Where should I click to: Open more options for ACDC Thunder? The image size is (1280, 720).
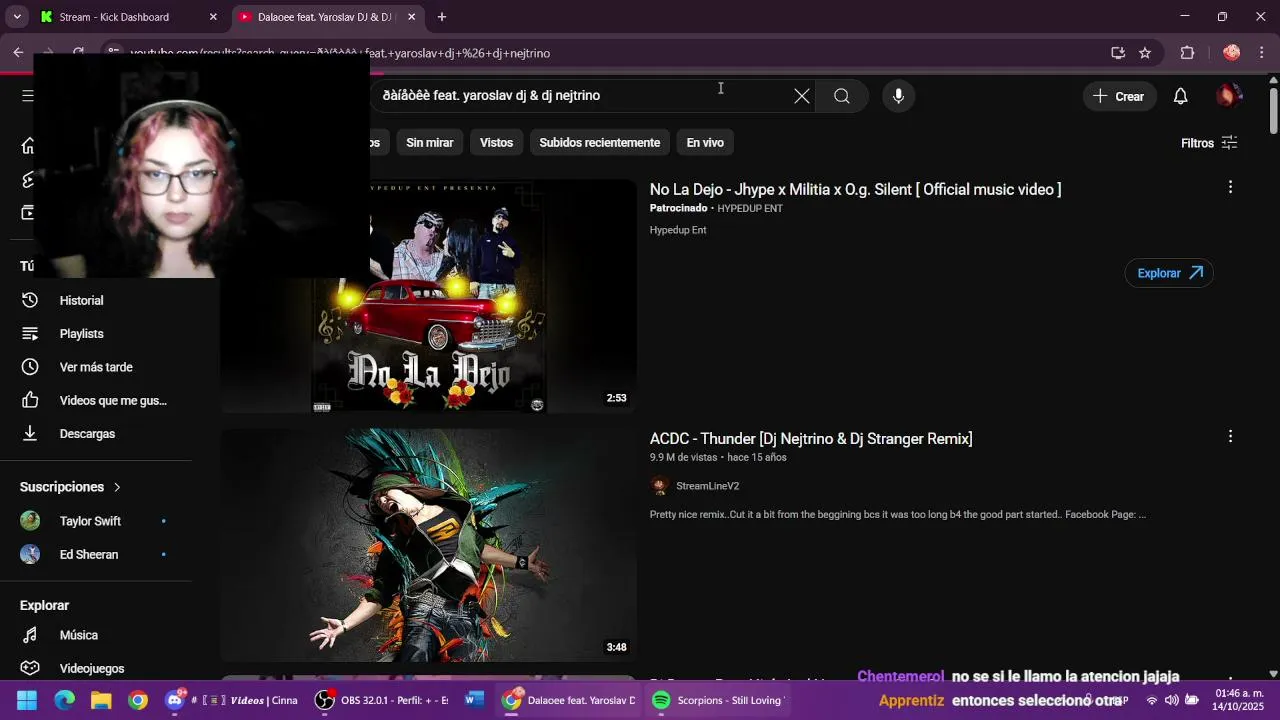pos(1230,436)
